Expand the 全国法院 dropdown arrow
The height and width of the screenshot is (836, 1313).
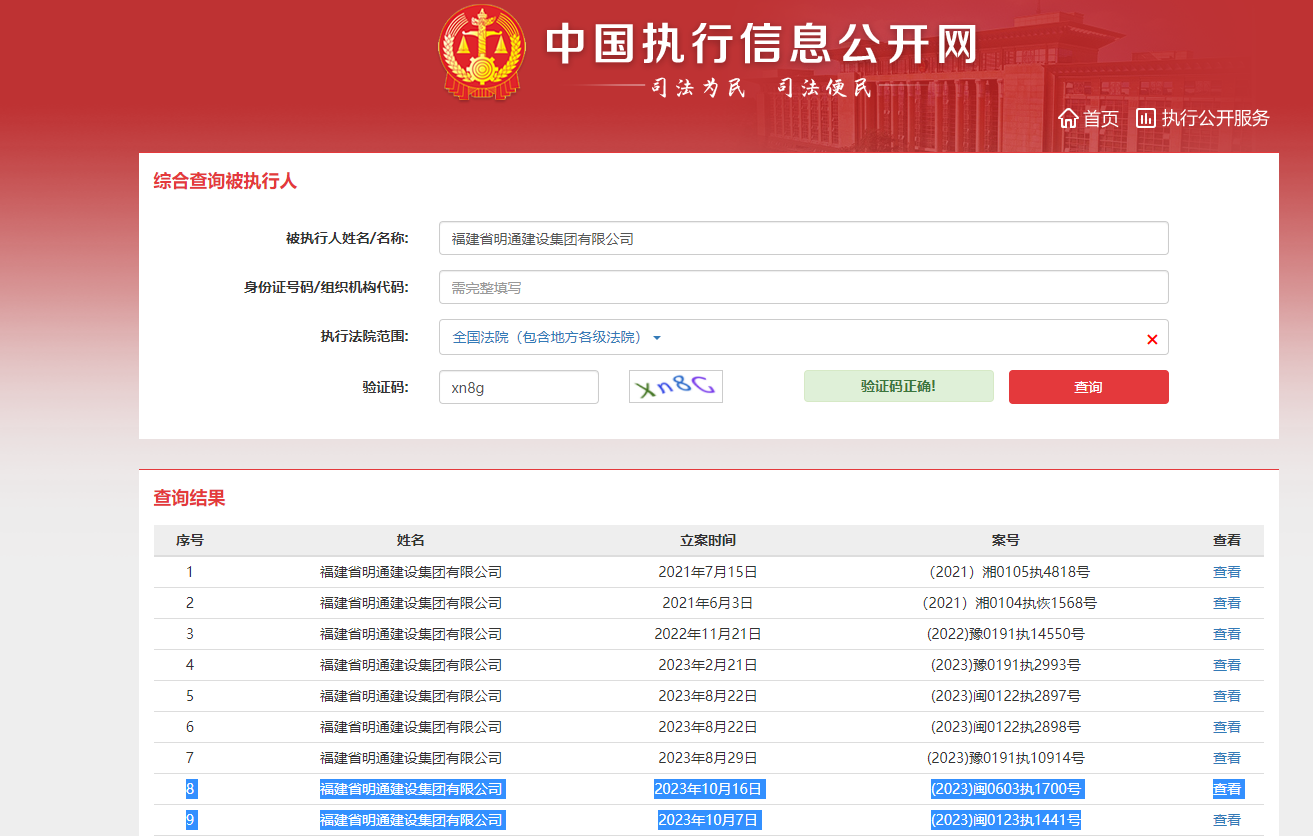point(657,338)
